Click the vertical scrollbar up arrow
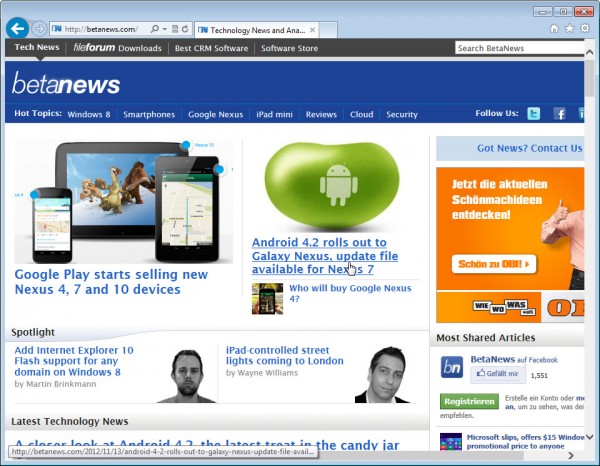The image size is (600, 466). [x=590, y=53]
